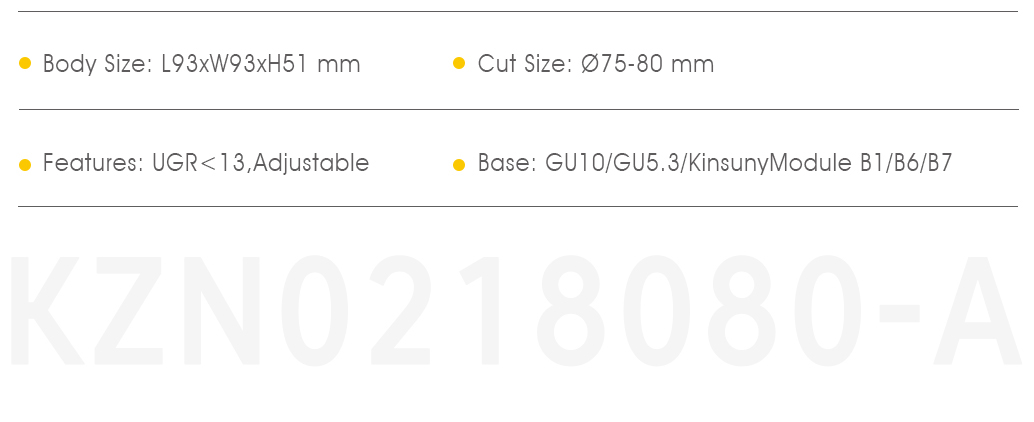
Task: Select the L93xW93xH51 mm dimension value
Action: (x=261, y=64)
